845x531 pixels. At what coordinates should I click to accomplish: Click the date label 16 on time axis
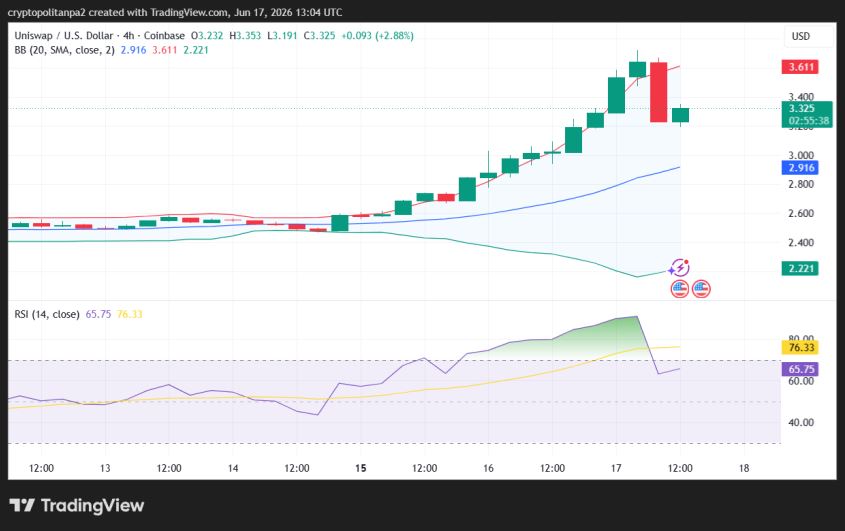488,468
